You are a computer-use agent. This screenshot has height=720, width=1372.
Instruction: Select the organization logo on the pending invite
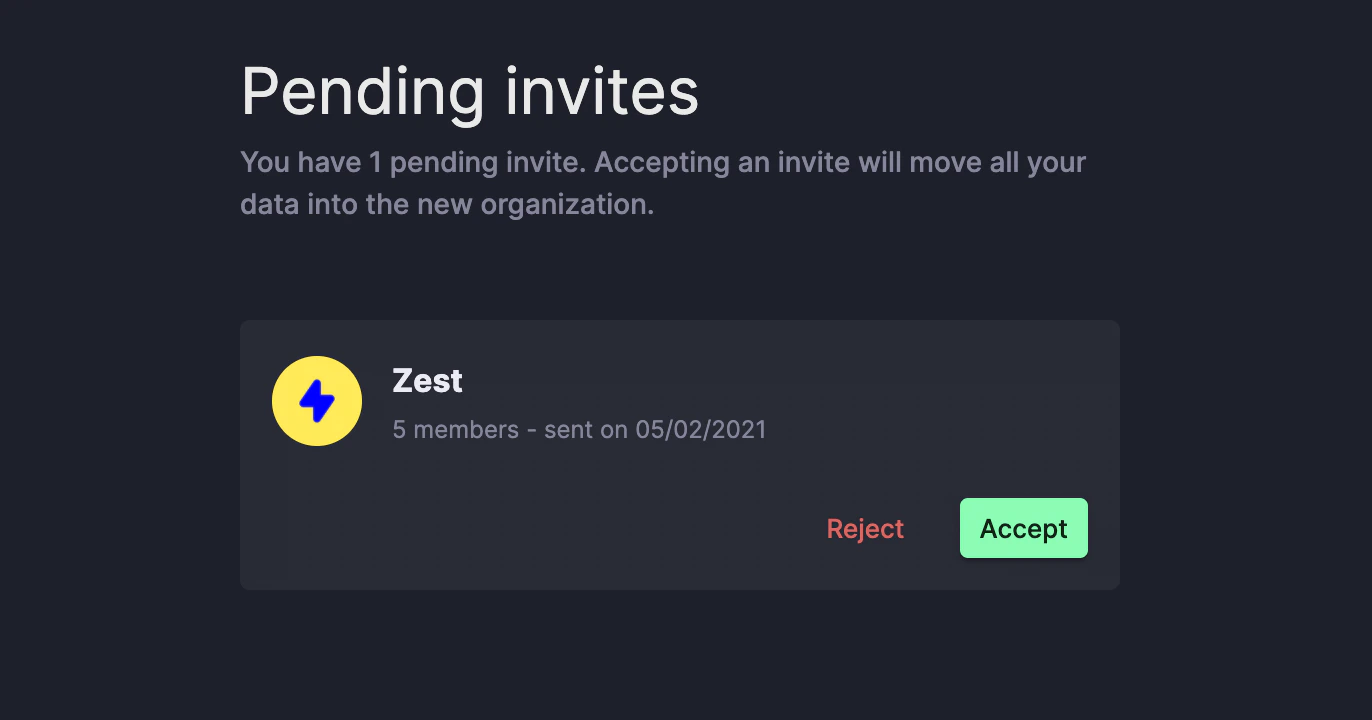[x=317, y=400]
